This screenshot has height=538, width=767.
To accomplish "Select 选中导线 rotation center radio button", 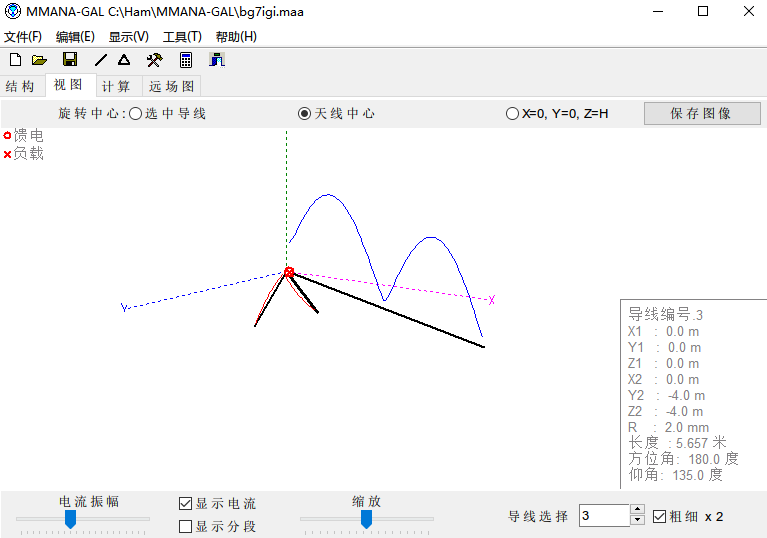I will [135, 114].
